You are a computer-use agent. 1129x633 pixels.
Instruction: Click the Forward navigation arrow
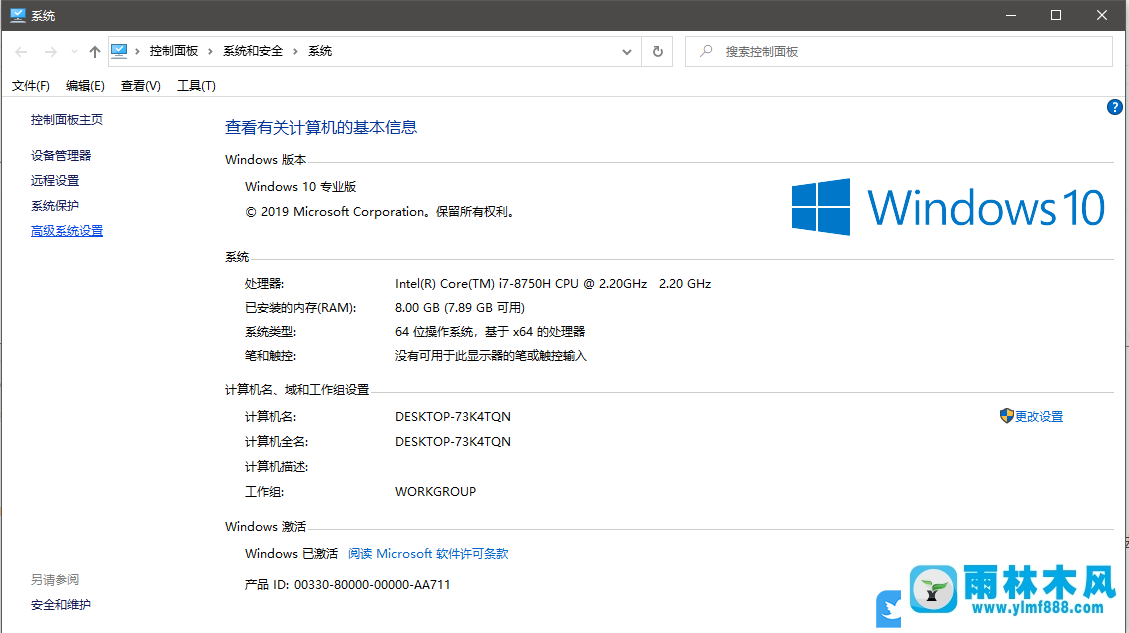click(50, 52)
